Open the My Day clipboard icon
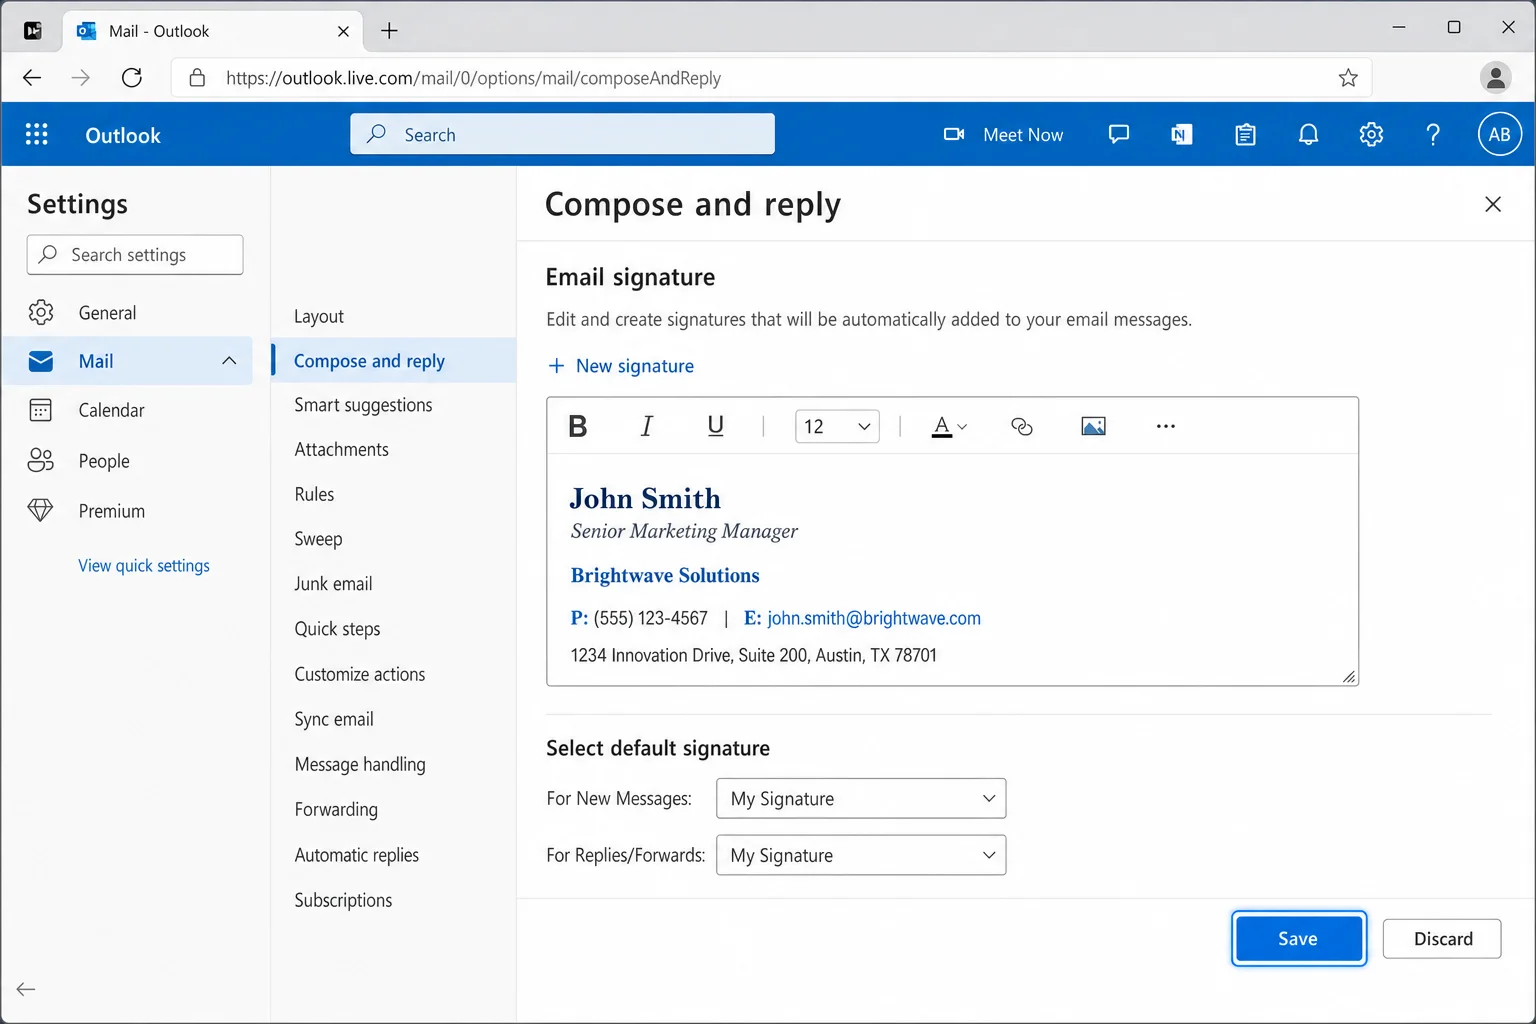Screen dimensions: 1536x1024 1245,134
